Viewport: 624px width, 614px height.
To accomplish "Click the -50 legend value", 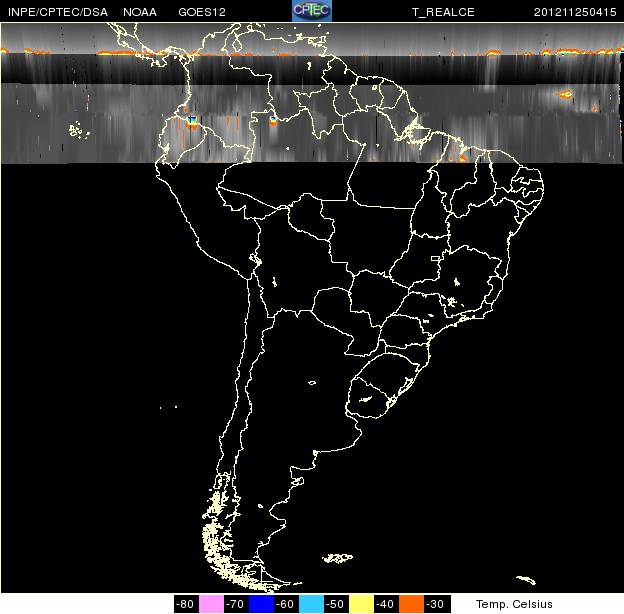I will [335, 604].
